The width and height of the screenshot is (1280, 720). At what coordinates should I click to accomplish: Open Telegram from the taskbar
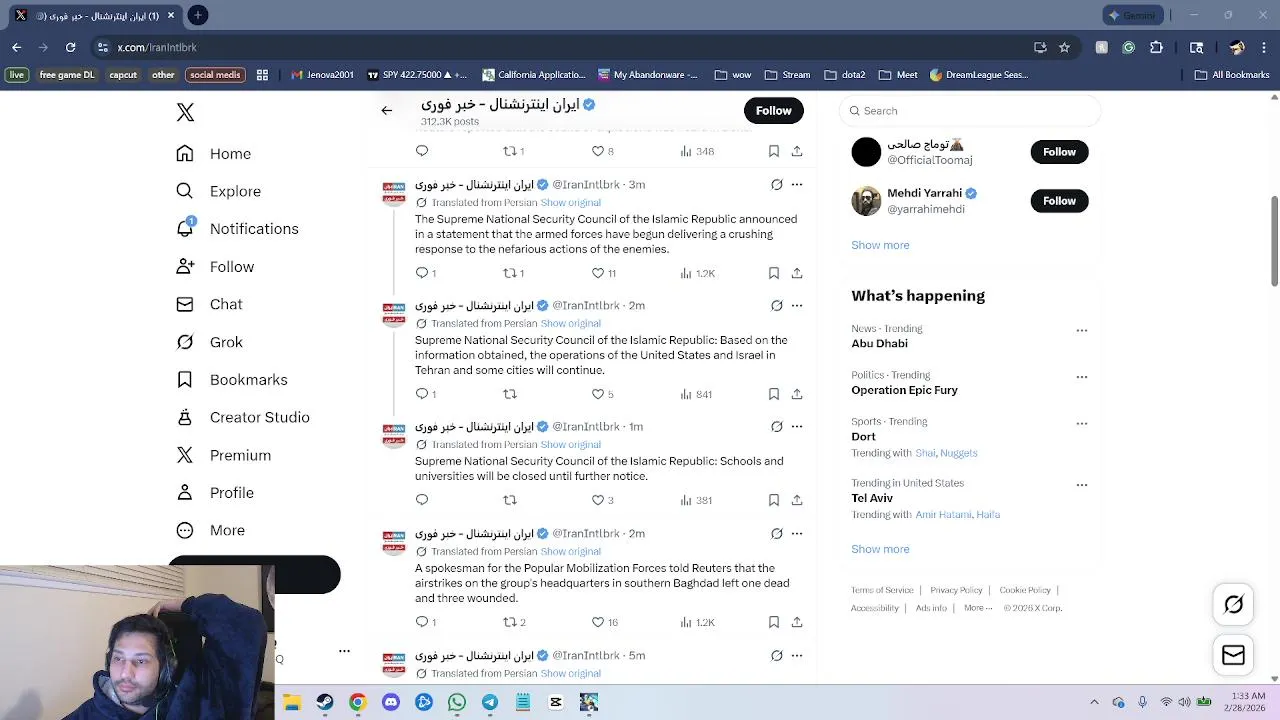click(490, 702)
